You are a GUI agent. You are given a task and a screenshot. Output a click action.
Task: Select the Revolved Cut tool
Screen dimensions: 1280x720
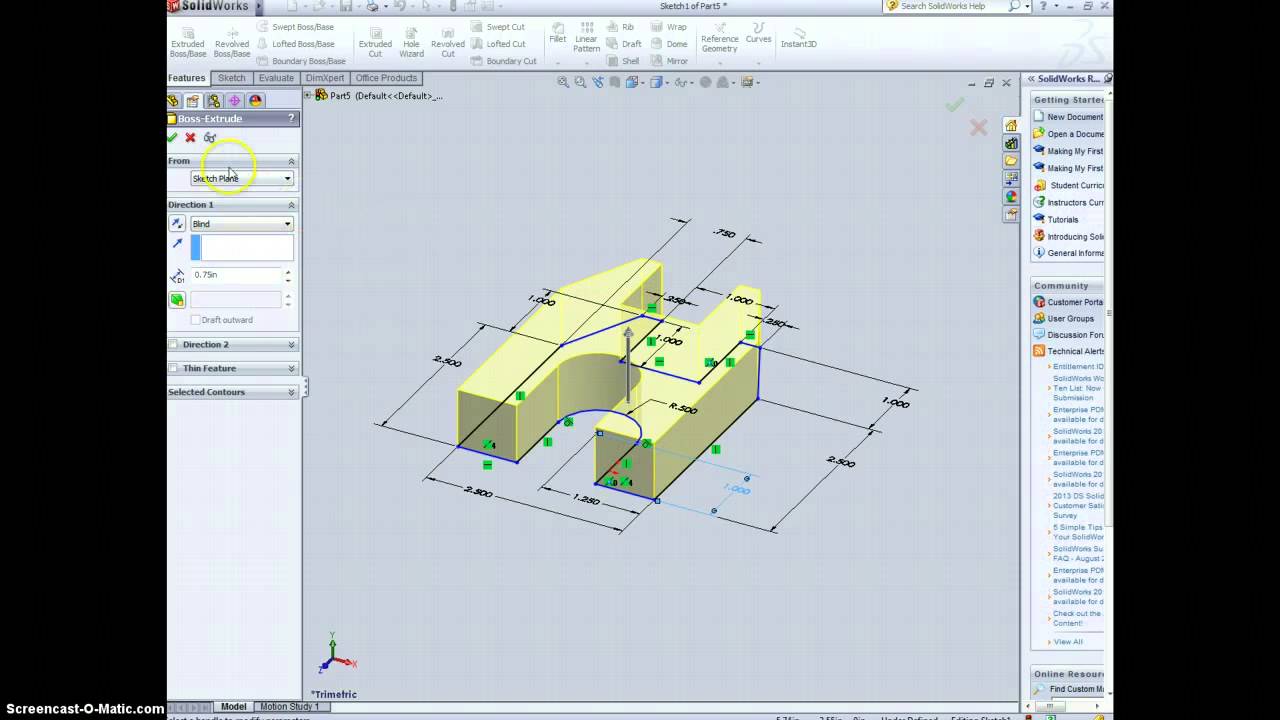pos(448,42)
